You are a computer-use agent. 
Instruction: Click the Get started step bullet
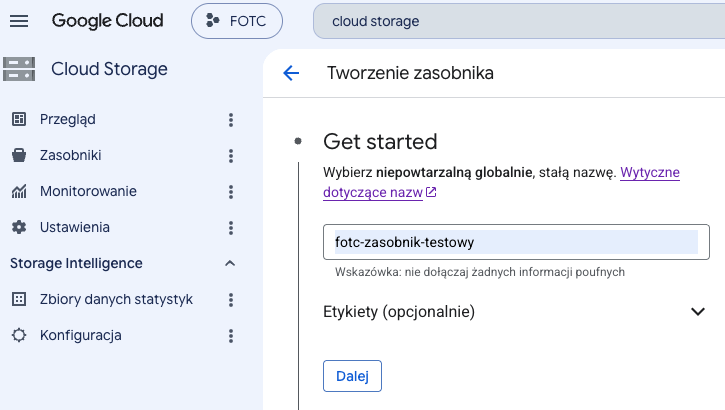pos(298,141)
